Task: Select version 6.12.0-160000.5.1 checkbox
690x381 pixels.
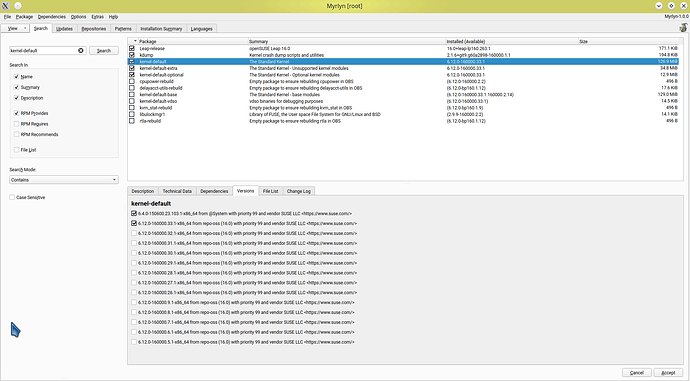Action: pos(134,342)
